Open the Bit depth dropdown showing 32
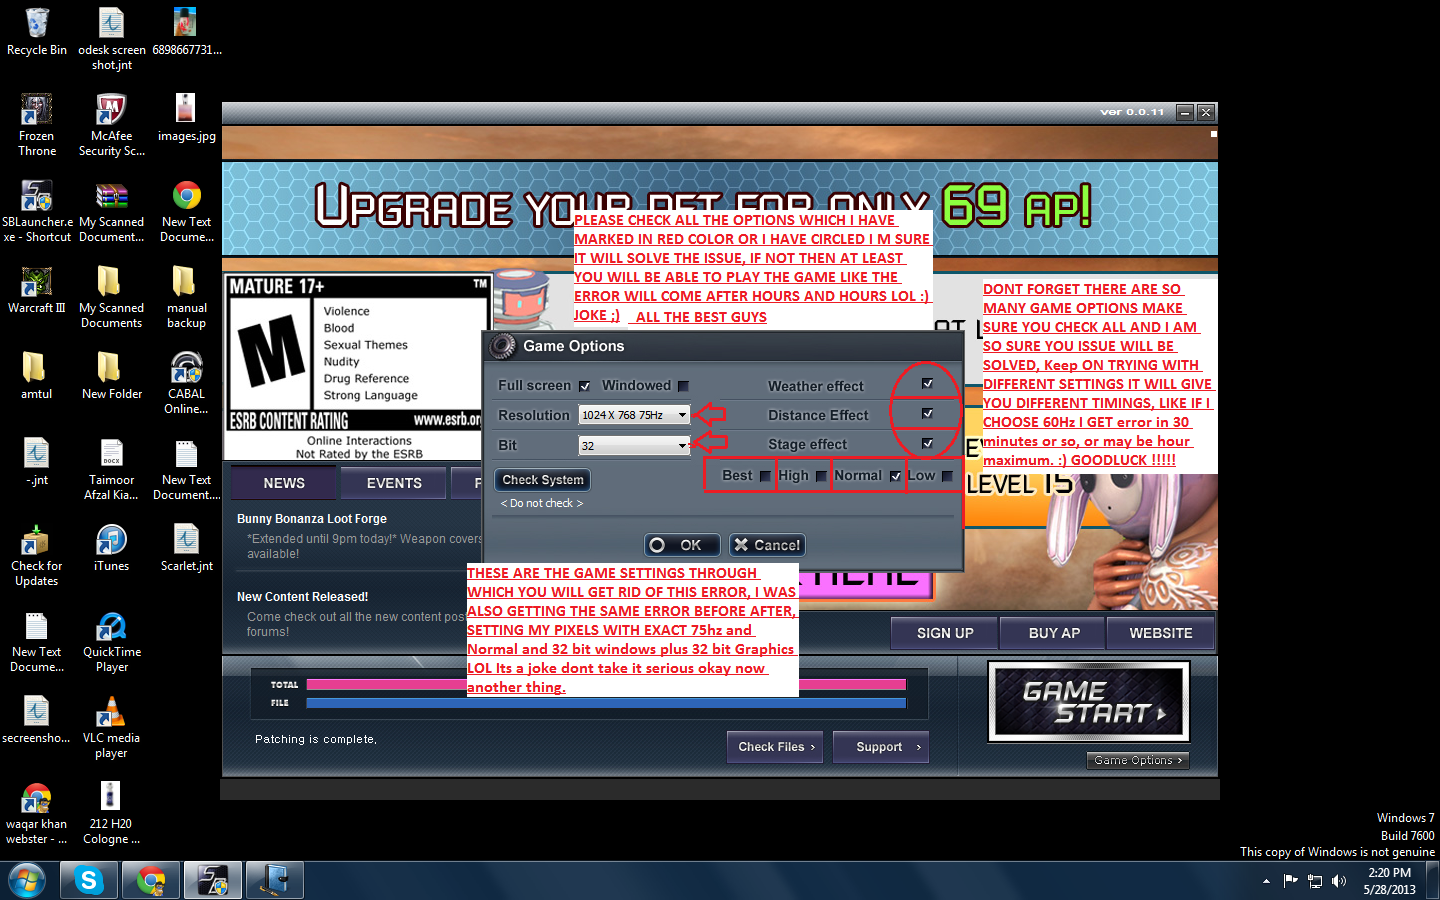Image resolution: width=1440 pixels, height=900 pixels. (x=634, y=446)
